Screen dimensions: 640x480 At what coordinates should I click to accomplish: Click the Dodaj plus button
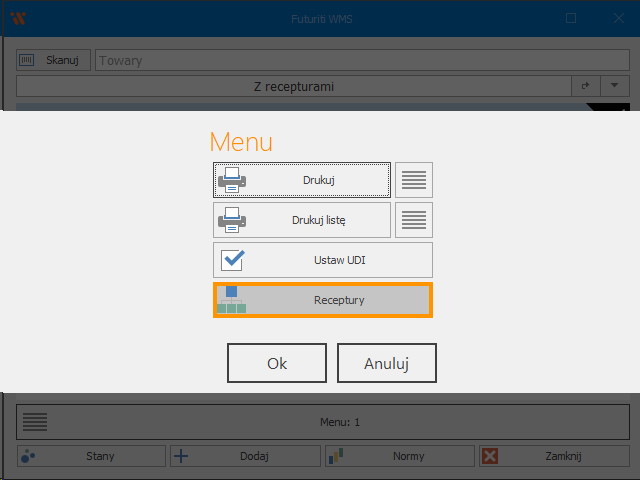245,456
